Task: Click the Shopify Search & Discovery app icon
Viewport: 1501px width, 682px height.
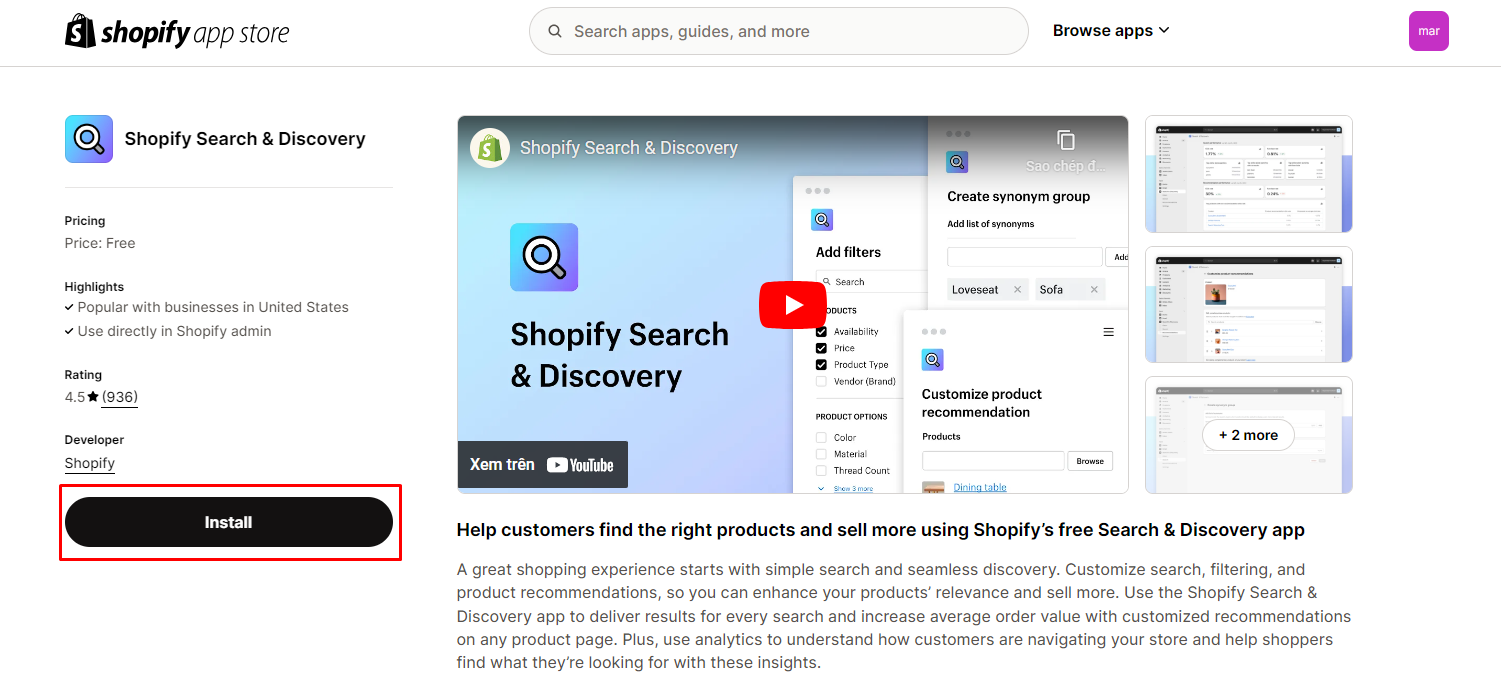Action: pyautogui.click(x=88, y=138)
